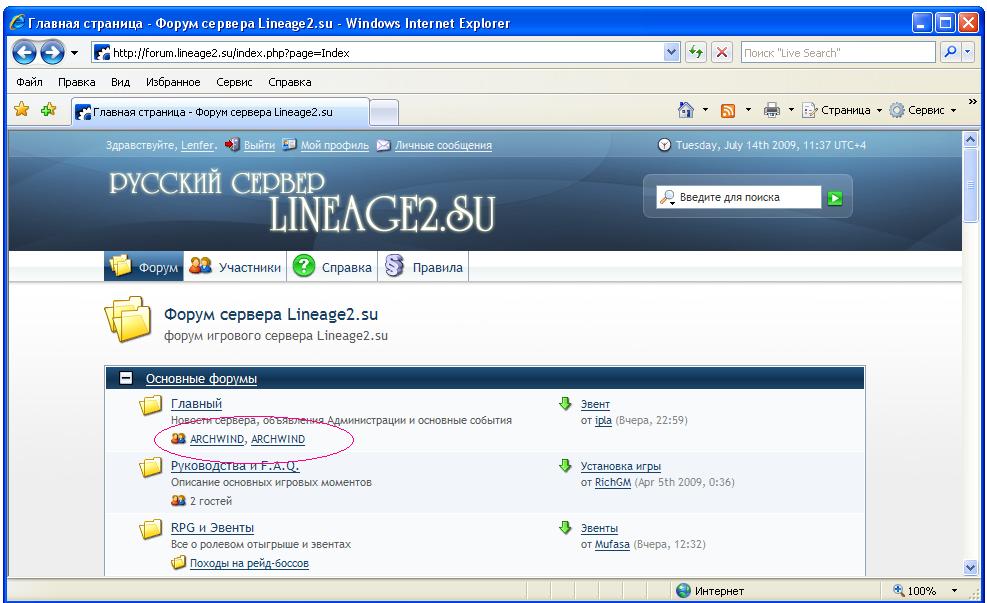Click the Print icon in command bar
The image size is (987, 603).
(772, 110)
